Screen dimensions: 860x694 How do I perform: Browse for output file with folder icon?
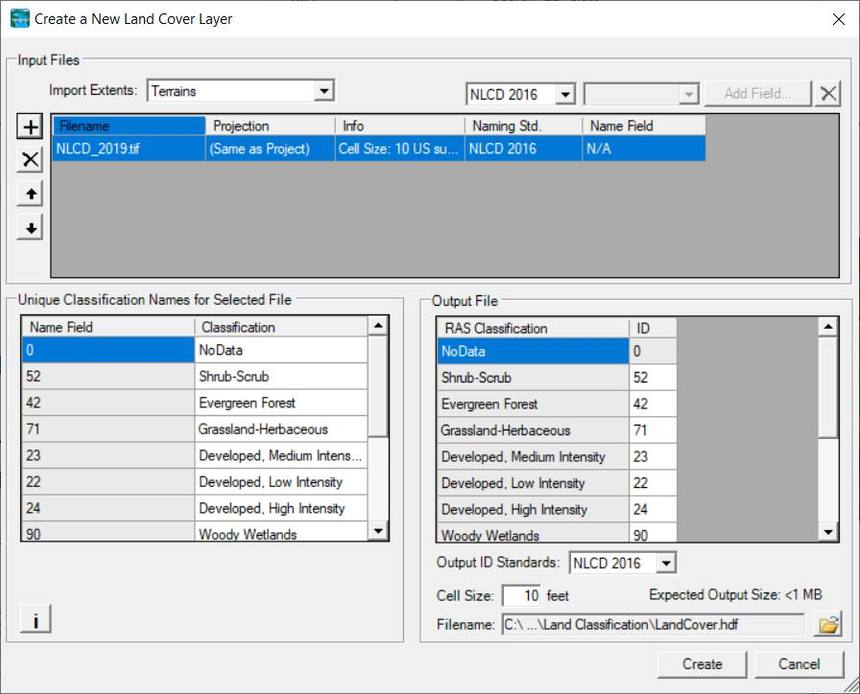pyautogui.click(x=828, y=625)
